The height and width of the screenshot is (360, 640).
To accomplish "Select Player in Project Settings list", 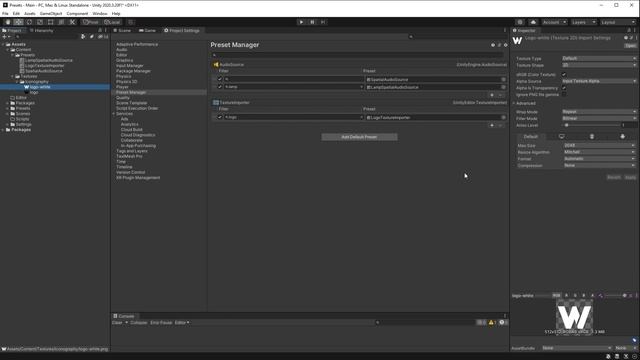I will point(122,87).
